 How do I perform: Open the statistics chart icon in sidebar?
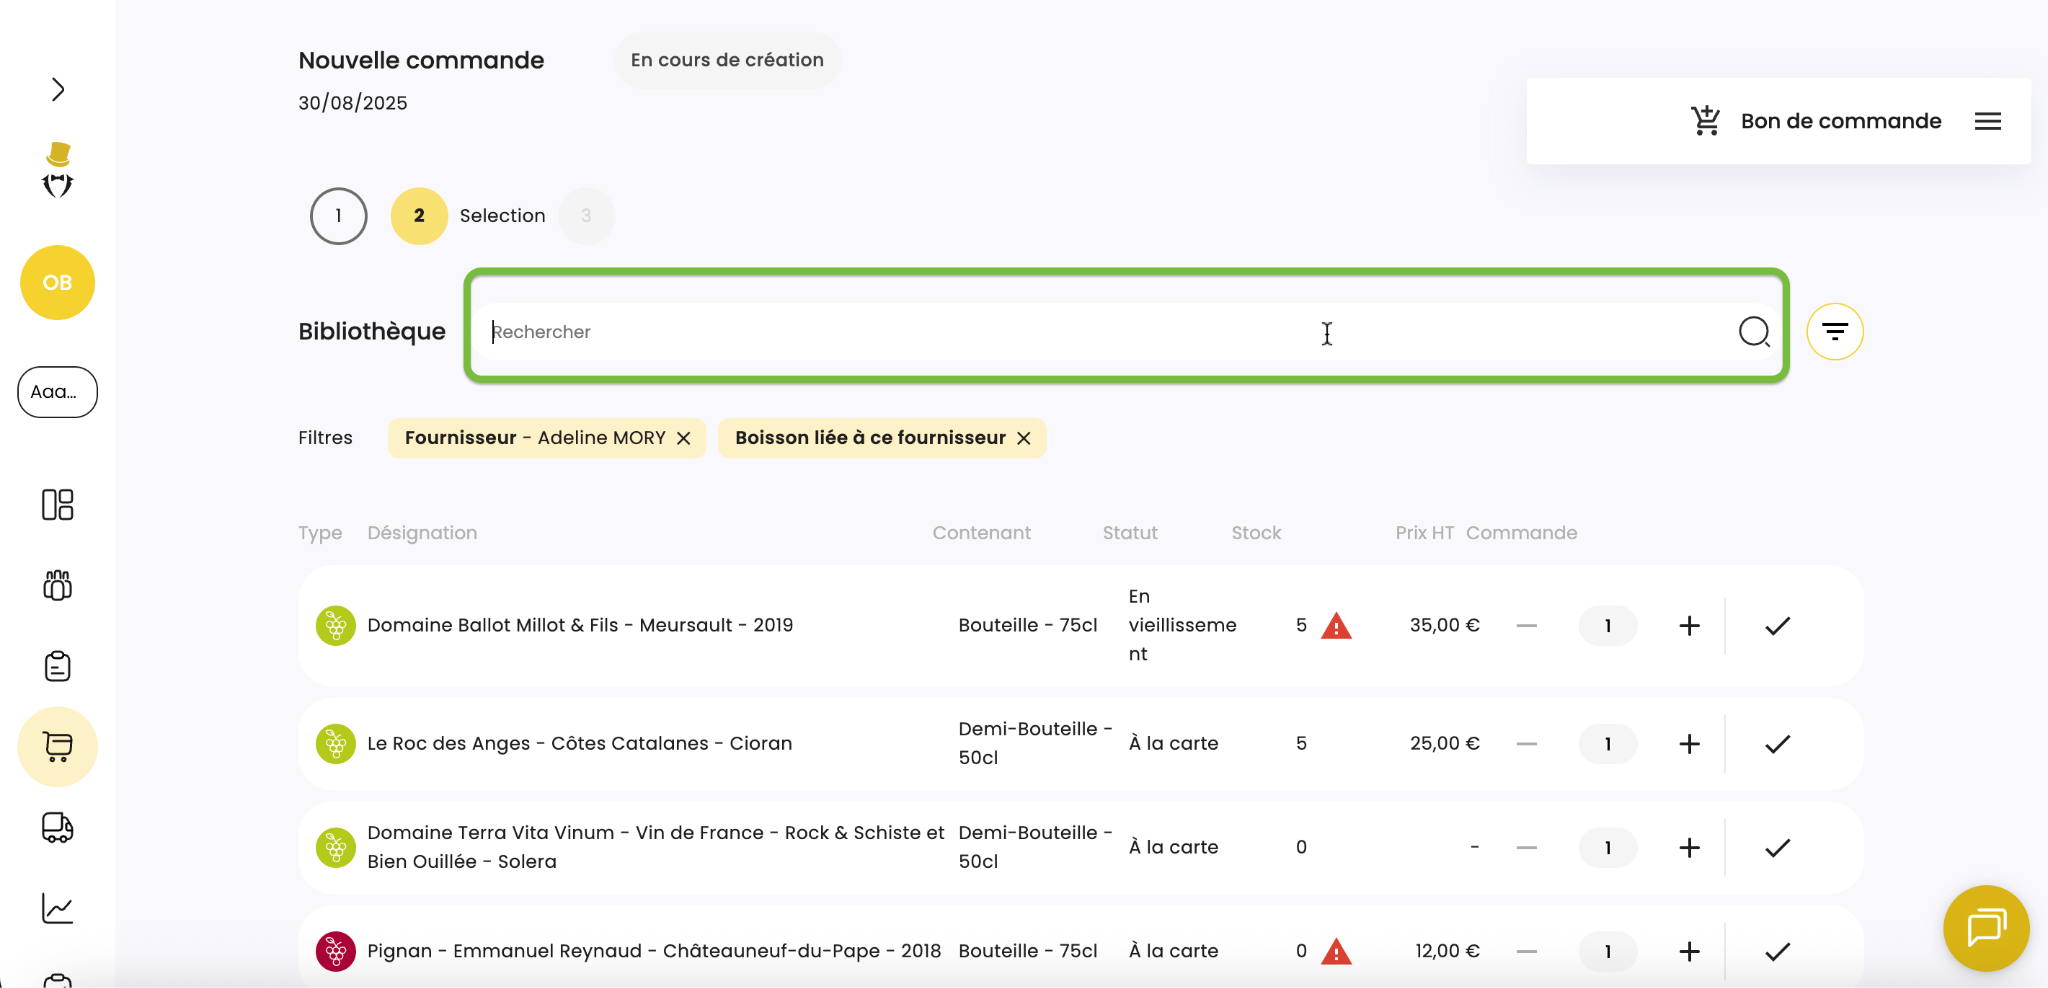(x=58, y=908)
